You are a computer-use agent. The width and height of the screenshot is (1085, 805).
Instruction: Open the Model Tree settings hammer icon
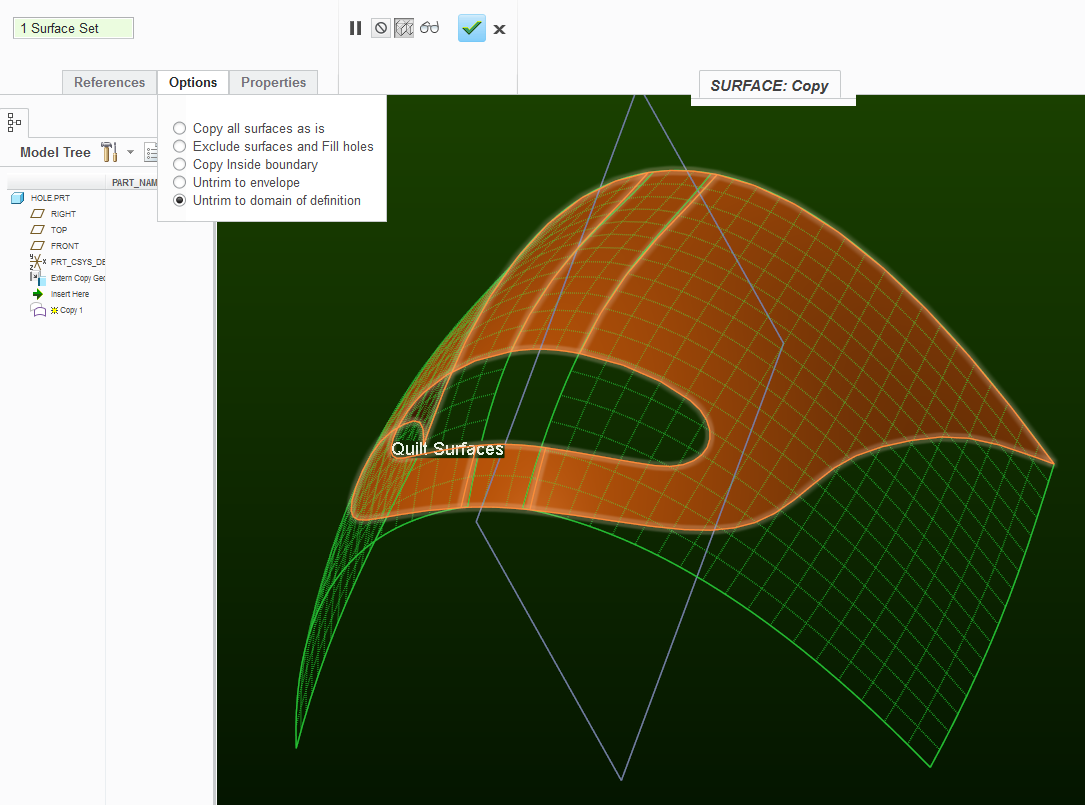tap(109, 152)
